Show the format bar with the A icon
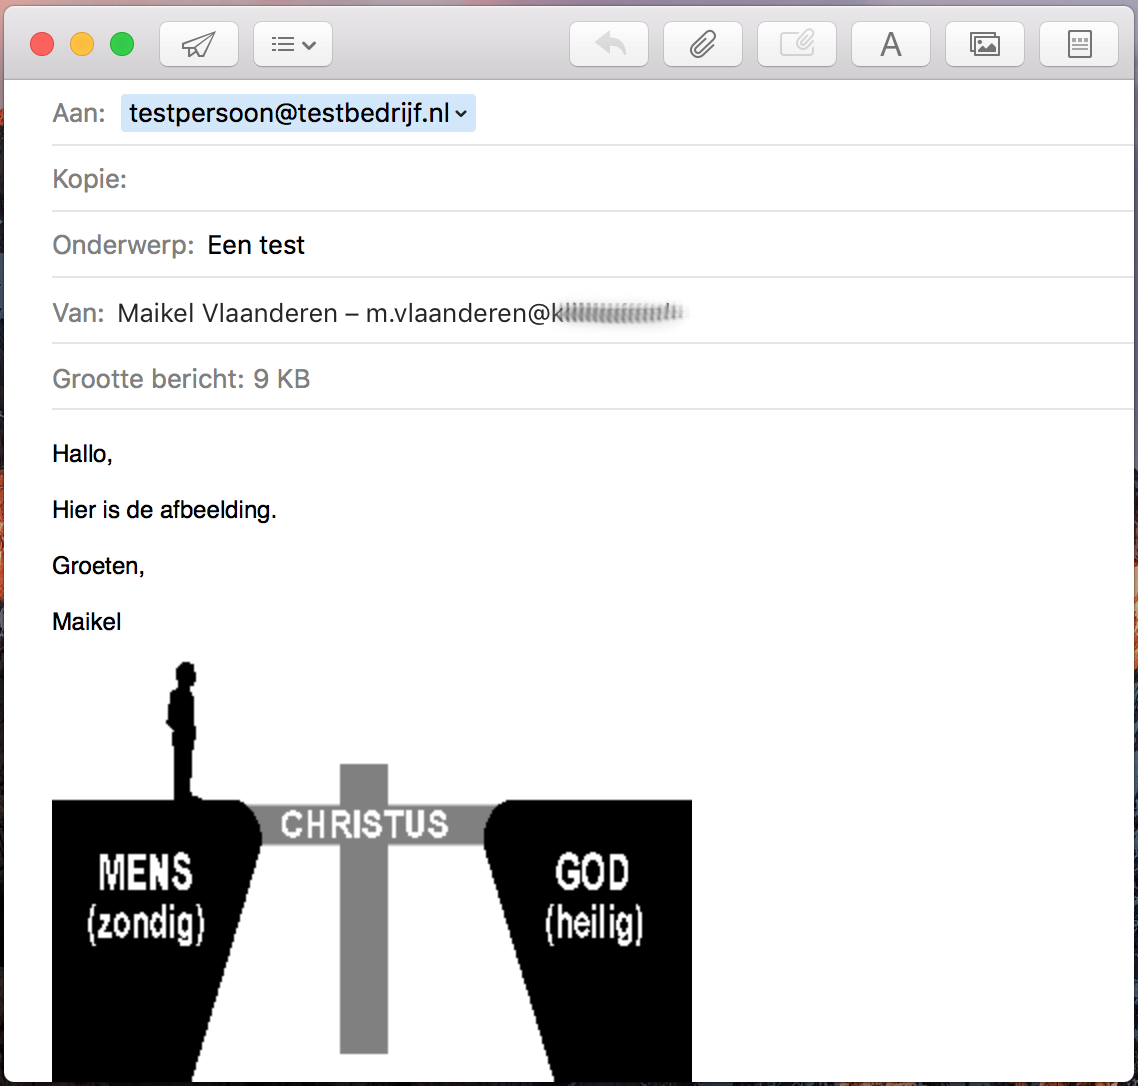This screenshot has height=1086, width=1138. [891, 44]
